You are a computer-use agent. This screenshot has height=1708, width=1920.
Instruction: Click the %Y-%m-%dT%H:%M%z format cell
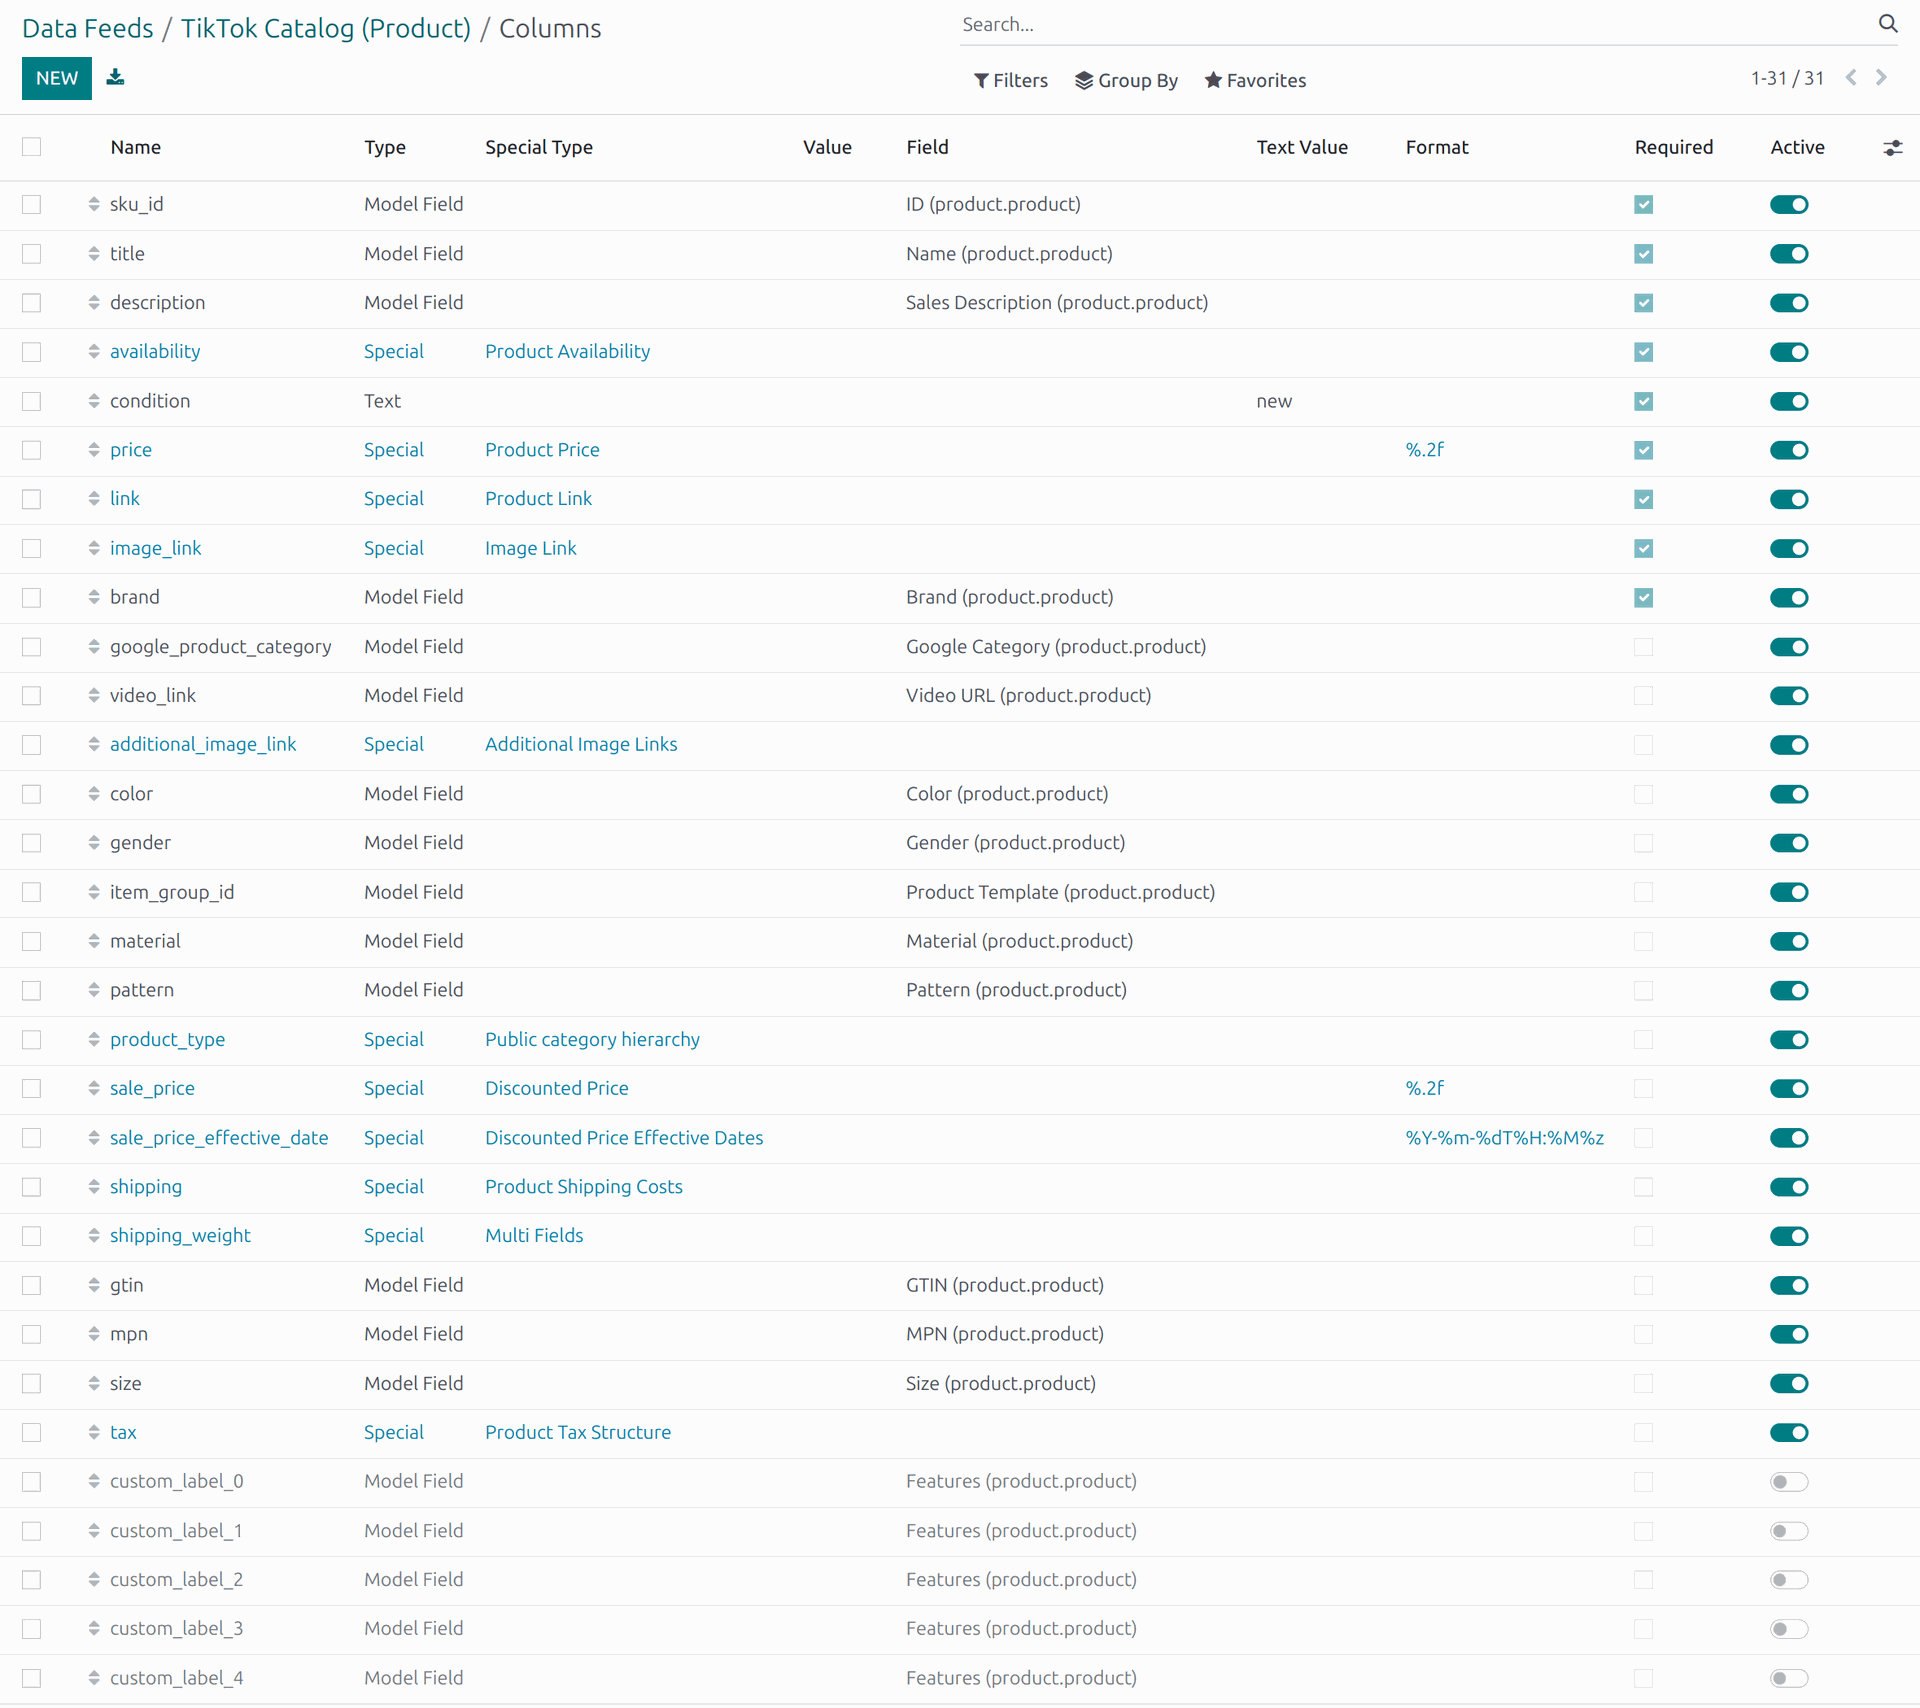point(1504,1138)
